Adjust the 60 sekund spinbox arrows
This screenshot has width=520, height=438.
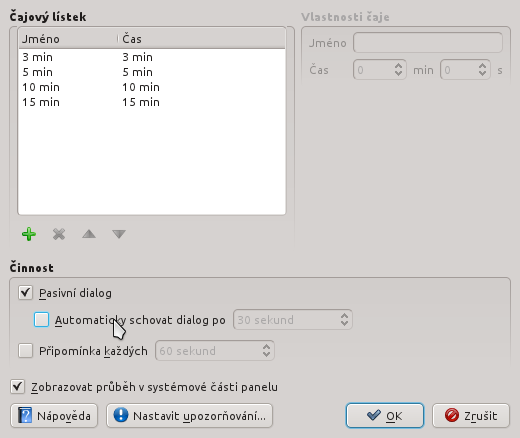[266, 351]
